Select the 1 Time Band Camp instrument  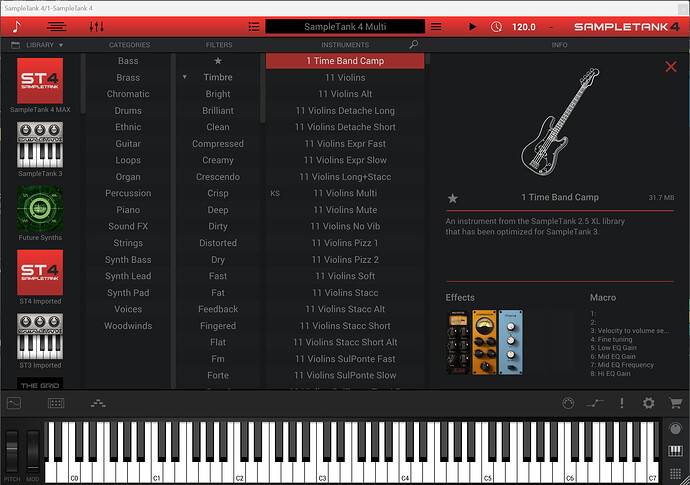pyautogui.click(x=345, y=61)
